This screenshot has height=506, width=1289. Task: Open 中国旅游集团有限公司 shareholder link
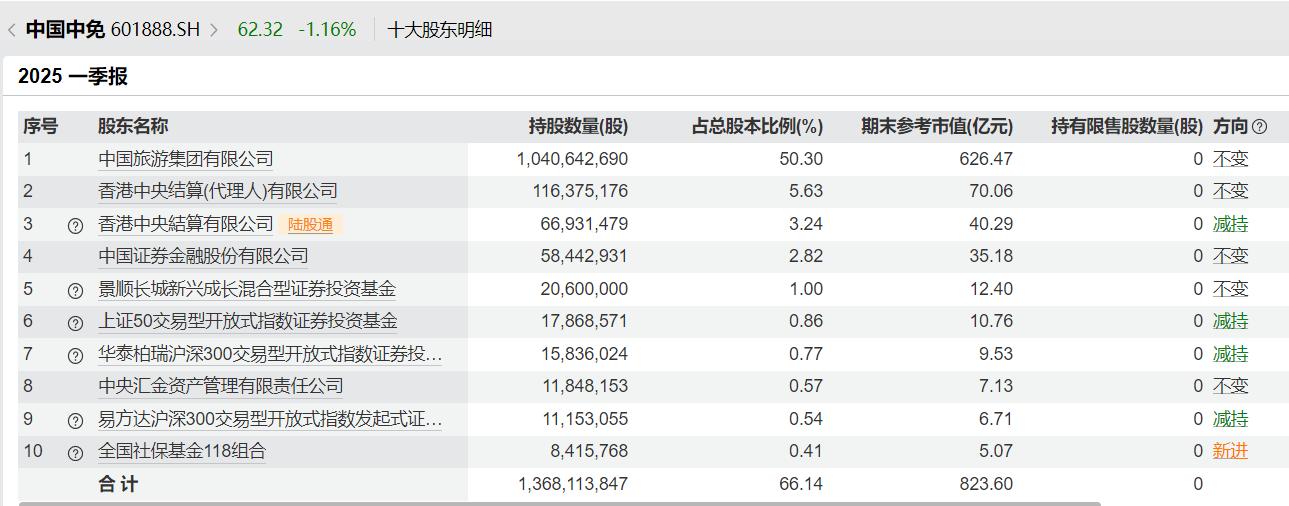point(185,159)
